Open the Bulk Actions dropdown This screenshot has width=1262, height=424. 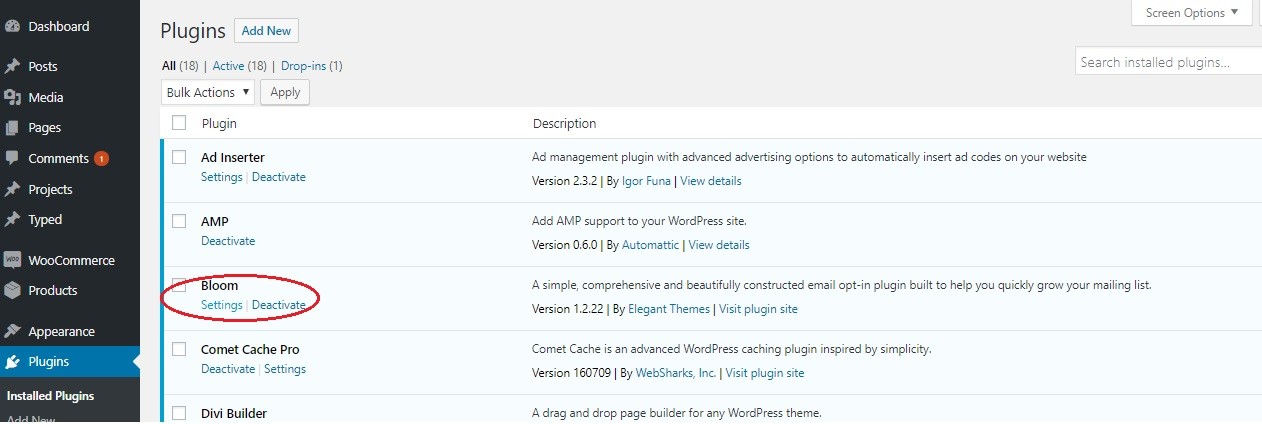[207, 92]
